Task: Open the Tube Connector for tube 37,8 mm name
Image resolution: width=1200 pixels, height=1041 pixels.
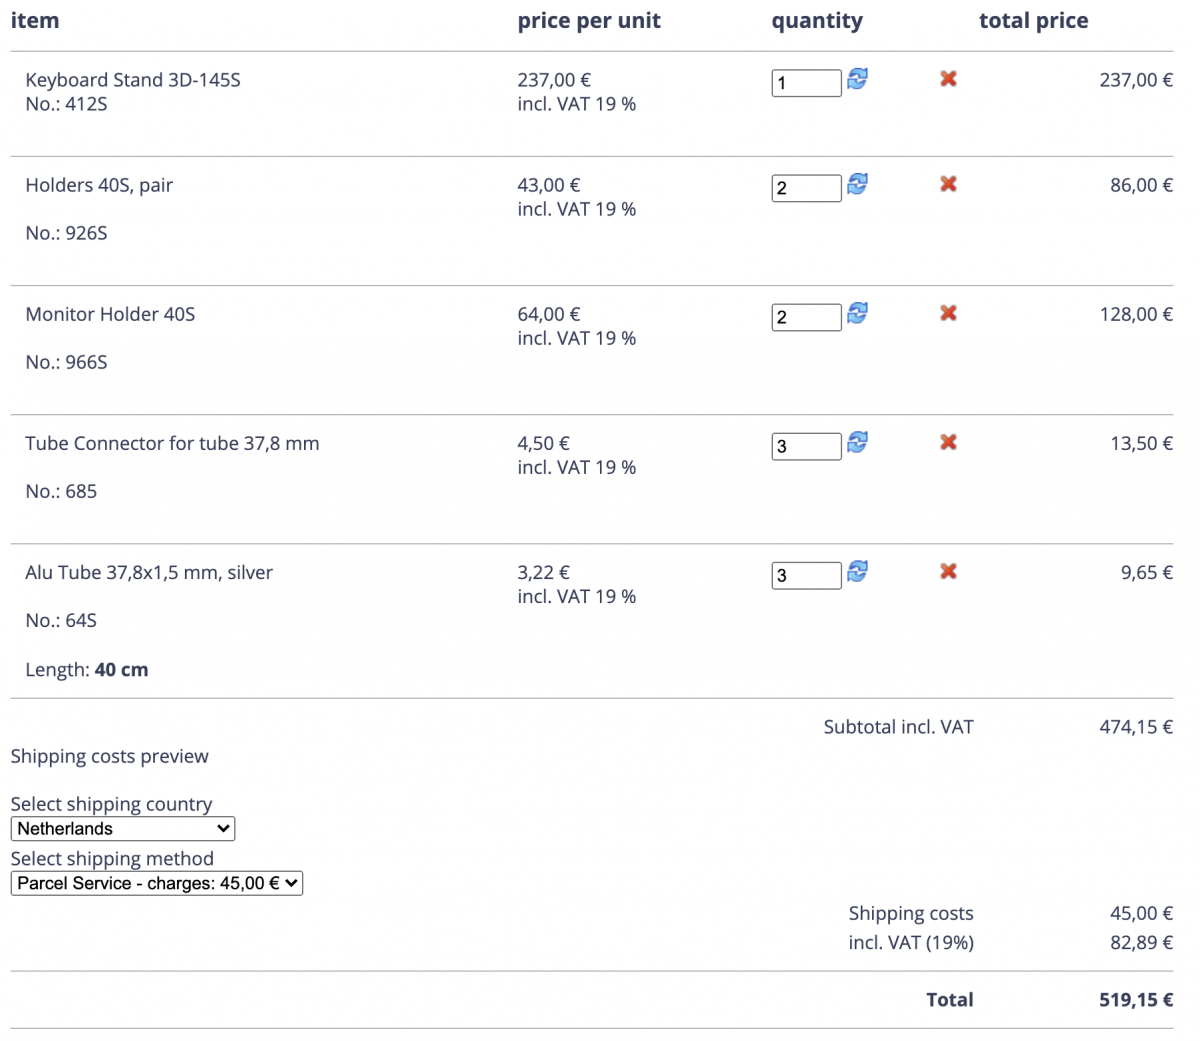Action: click(172, 443)
